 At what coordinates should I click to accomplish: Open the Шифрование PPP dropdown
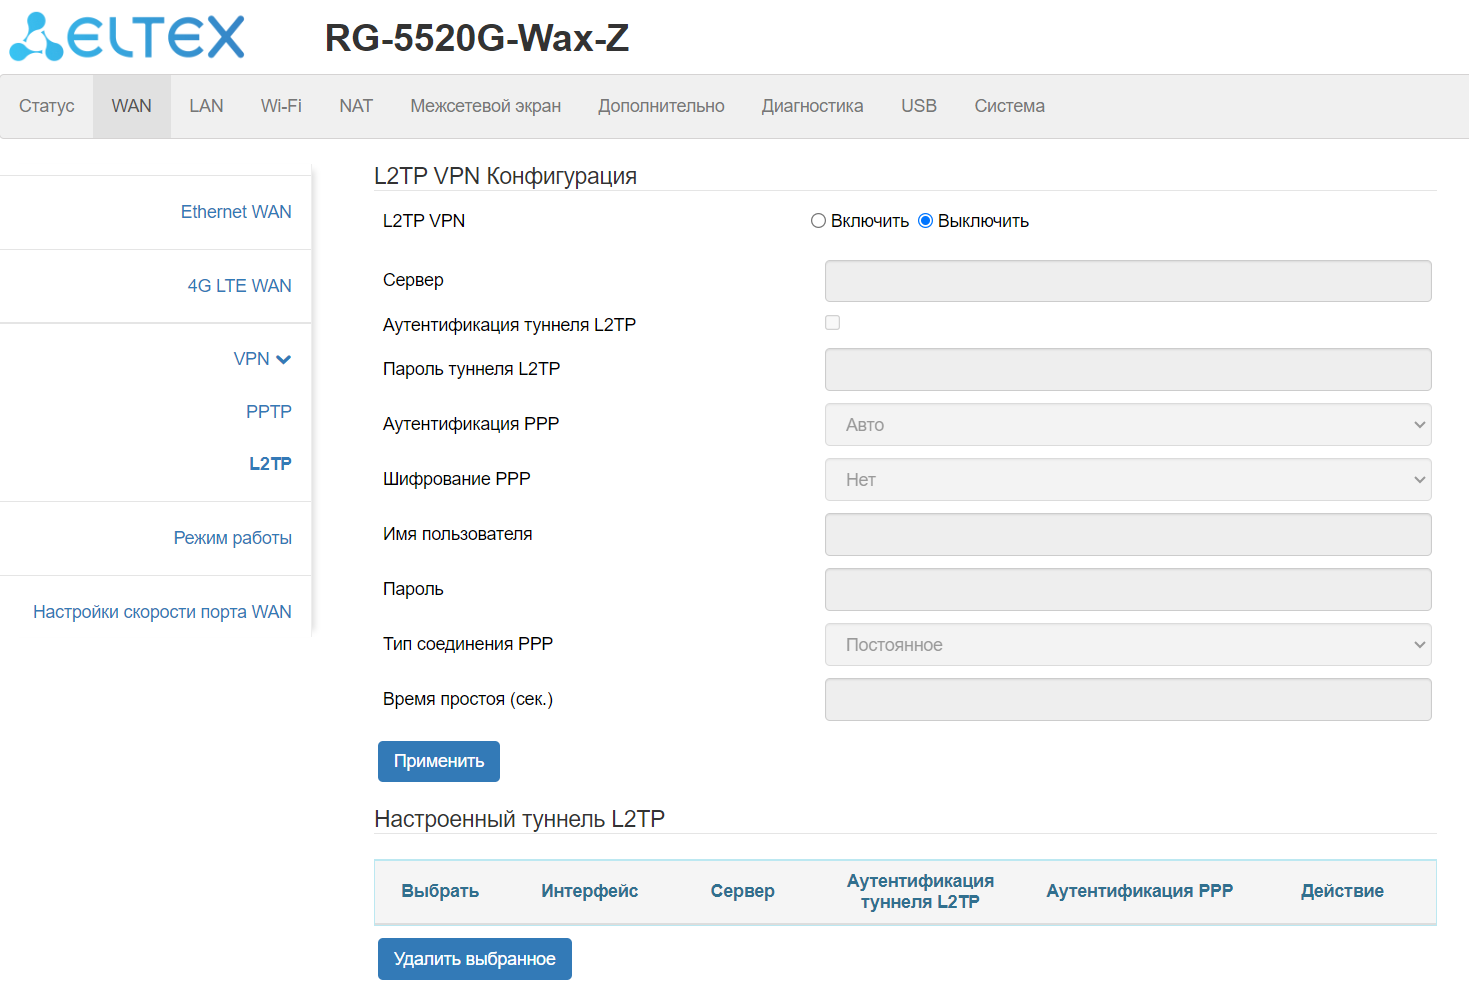tap(1127, 480)
